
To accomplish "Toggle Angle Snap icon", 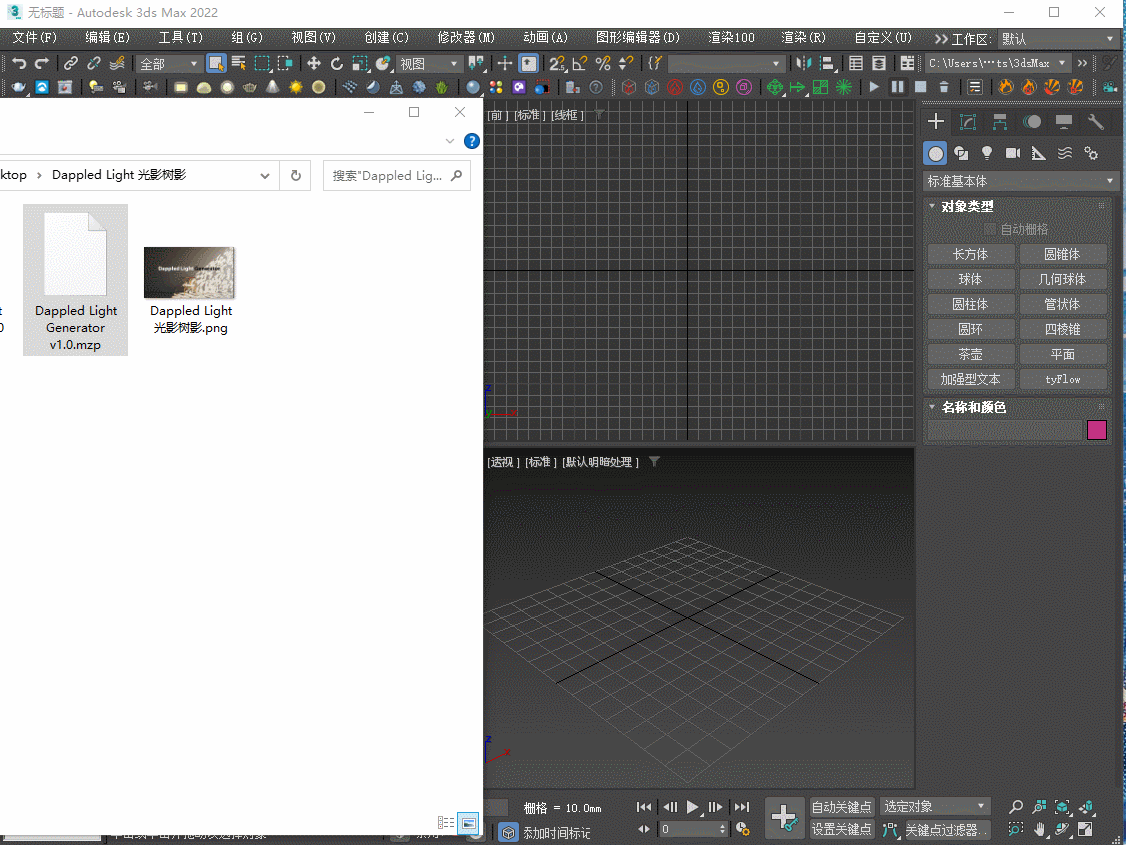I will click(580, 64).
